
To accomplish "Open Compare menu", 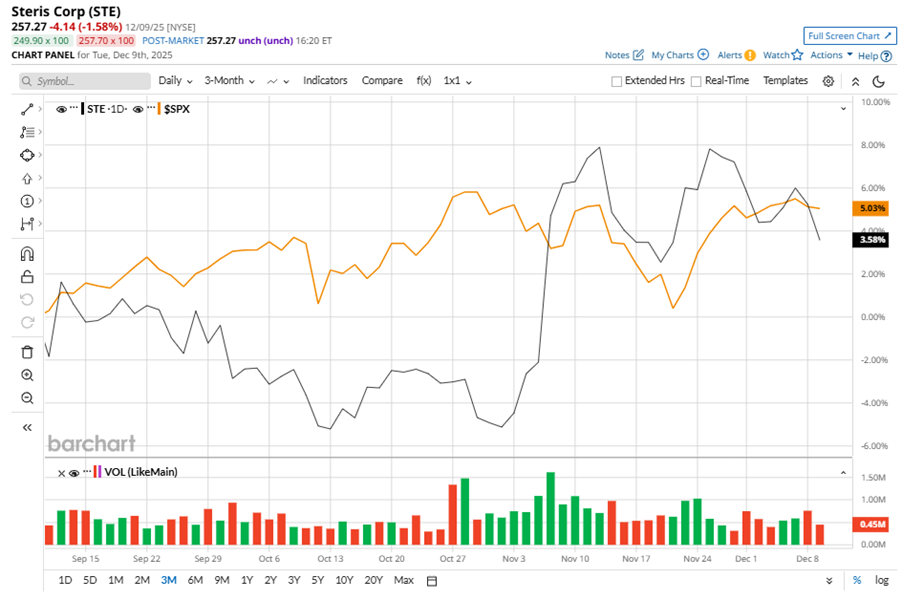I will [x=382, y=81].
